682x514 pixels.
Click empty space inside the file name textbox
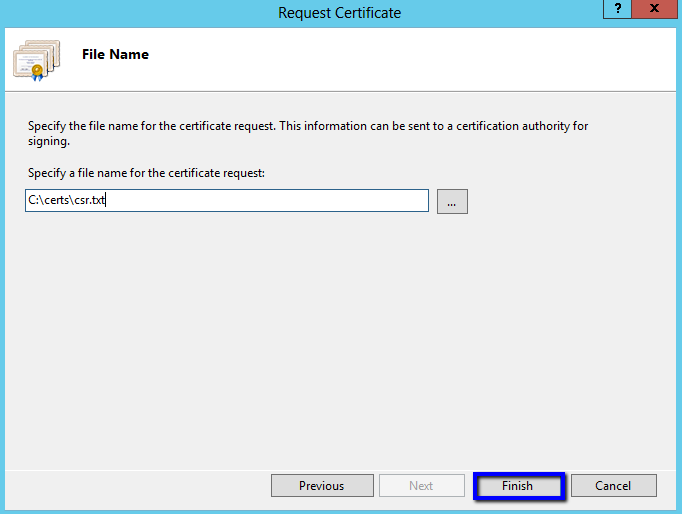(x=300, y=201)
